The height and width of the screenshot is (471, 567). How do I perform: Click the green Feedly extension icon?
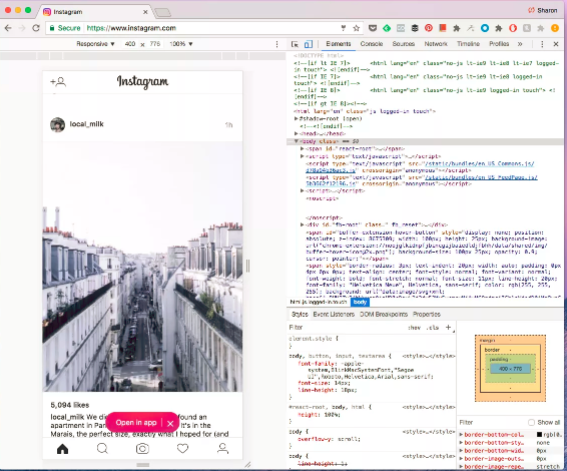[387, 28]
